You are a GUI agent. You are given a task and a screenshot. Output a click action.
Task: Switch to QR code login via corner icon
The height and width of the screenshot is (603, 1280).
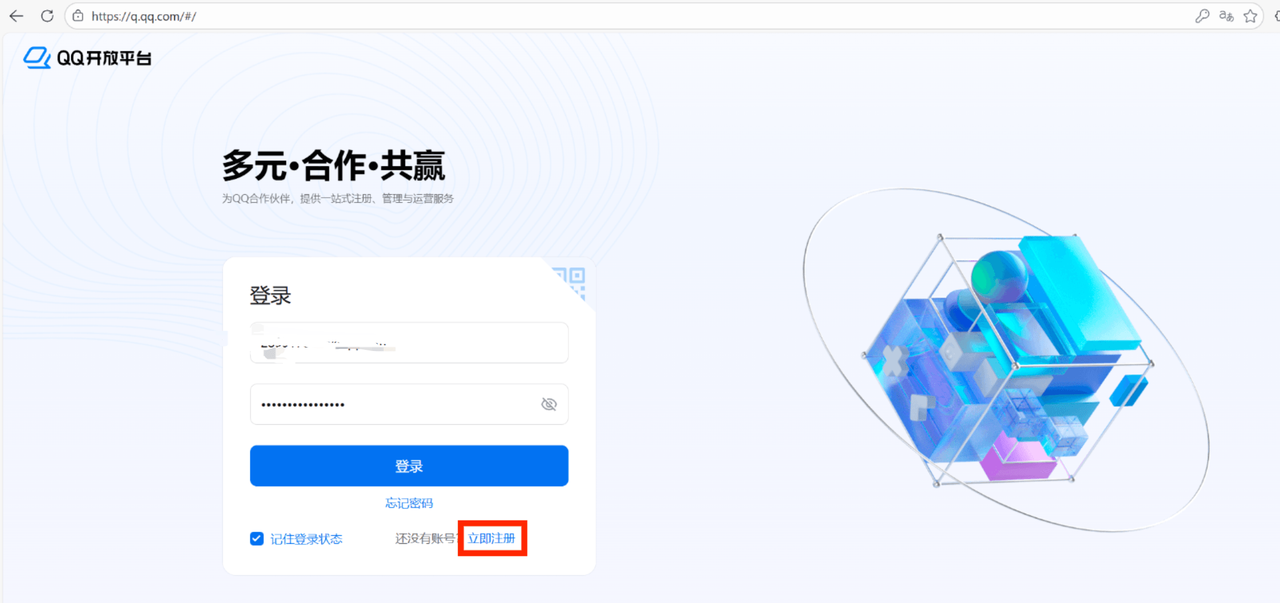coord(570,281)
